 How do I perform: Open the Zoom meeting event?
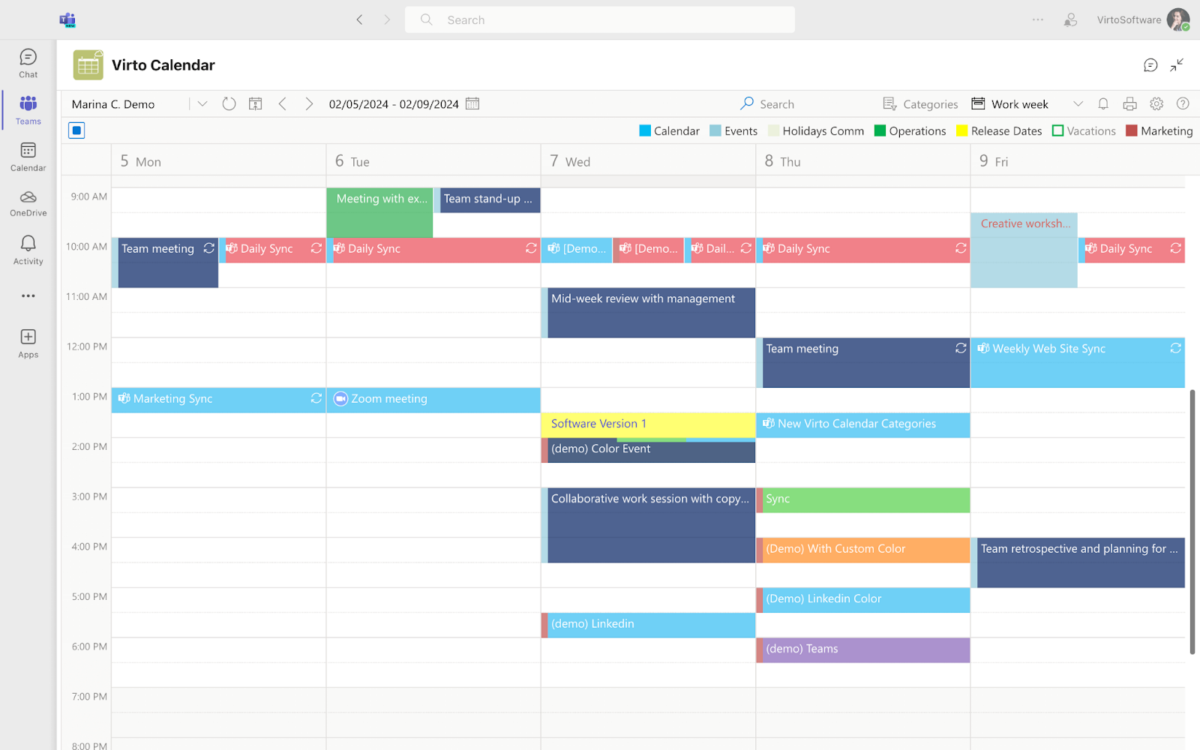433,399
